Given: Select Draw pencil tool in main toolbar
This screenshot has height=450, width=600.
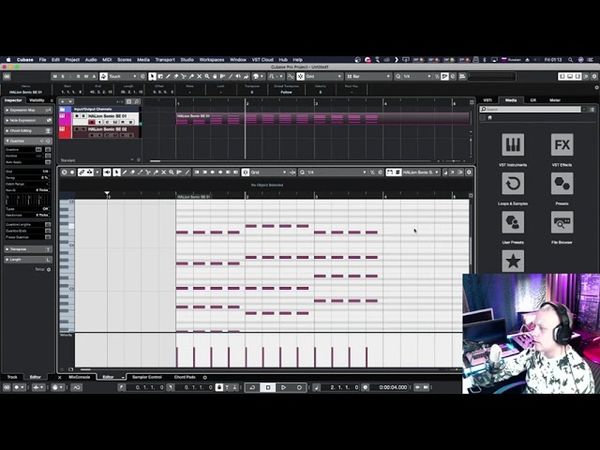Looking at the screenshot, I should coord(168,77).
